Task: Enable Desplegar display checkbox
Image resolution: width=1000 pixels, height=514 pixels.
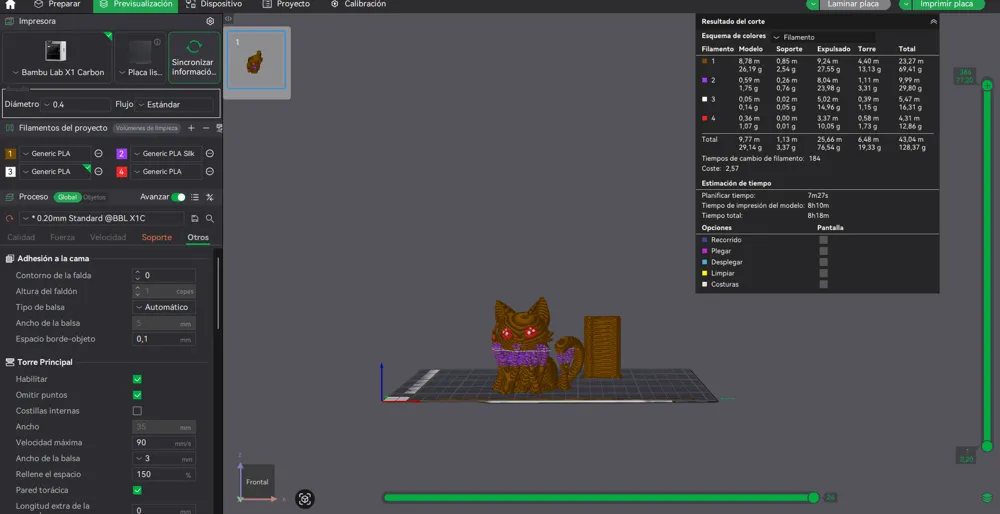Action: tap(823, 262)
